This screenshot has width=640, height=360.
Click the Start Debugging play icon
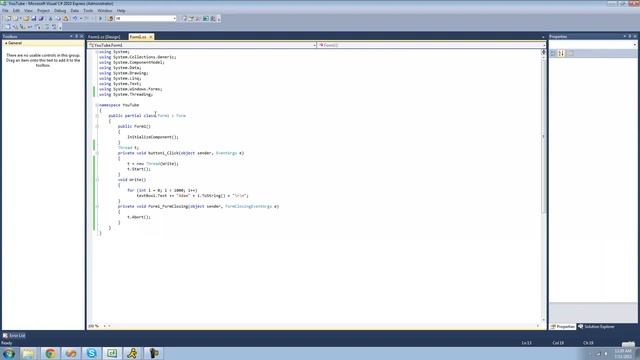[x=101, y=18]
